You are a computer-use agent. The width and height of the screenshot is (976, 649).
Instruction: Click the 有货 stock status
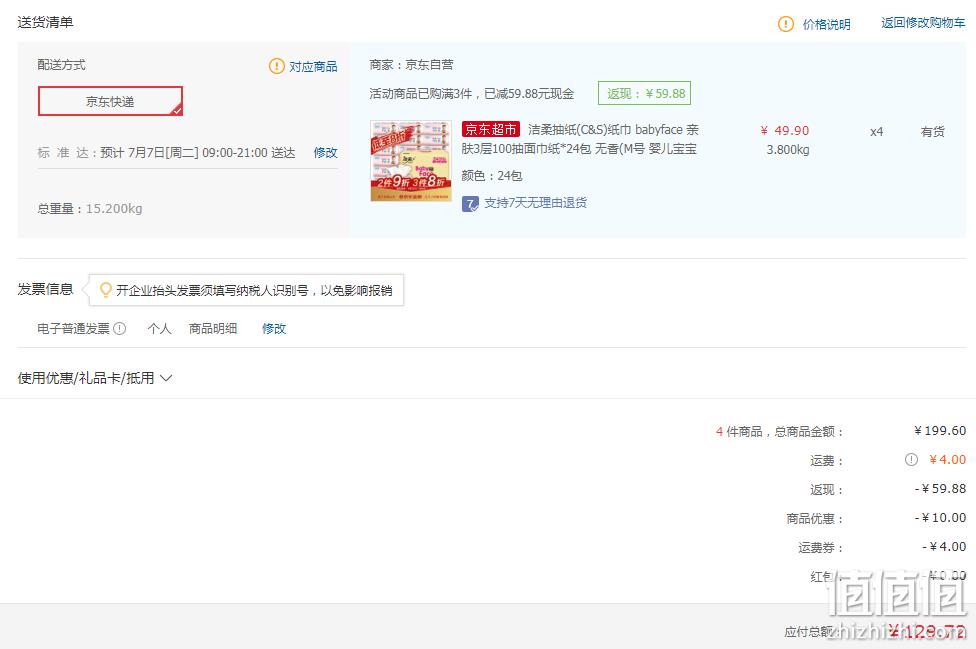click(x=932, y=131)
